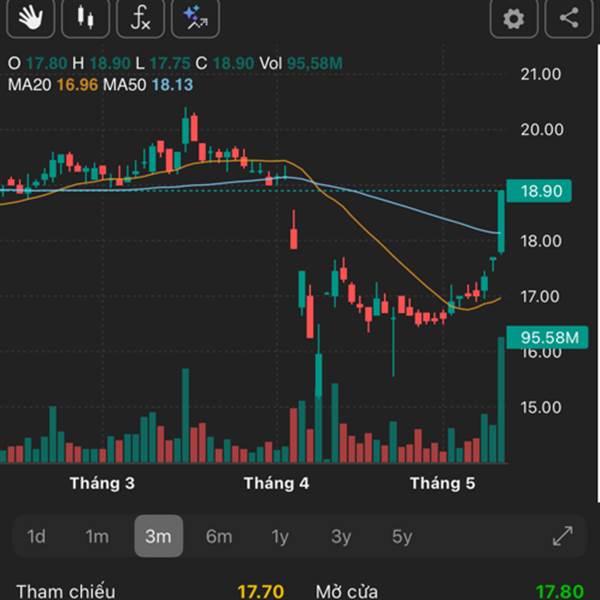Screen dimensions: 600x600
Task: Open the candlestick chart type icon
Action: (85, 17)
